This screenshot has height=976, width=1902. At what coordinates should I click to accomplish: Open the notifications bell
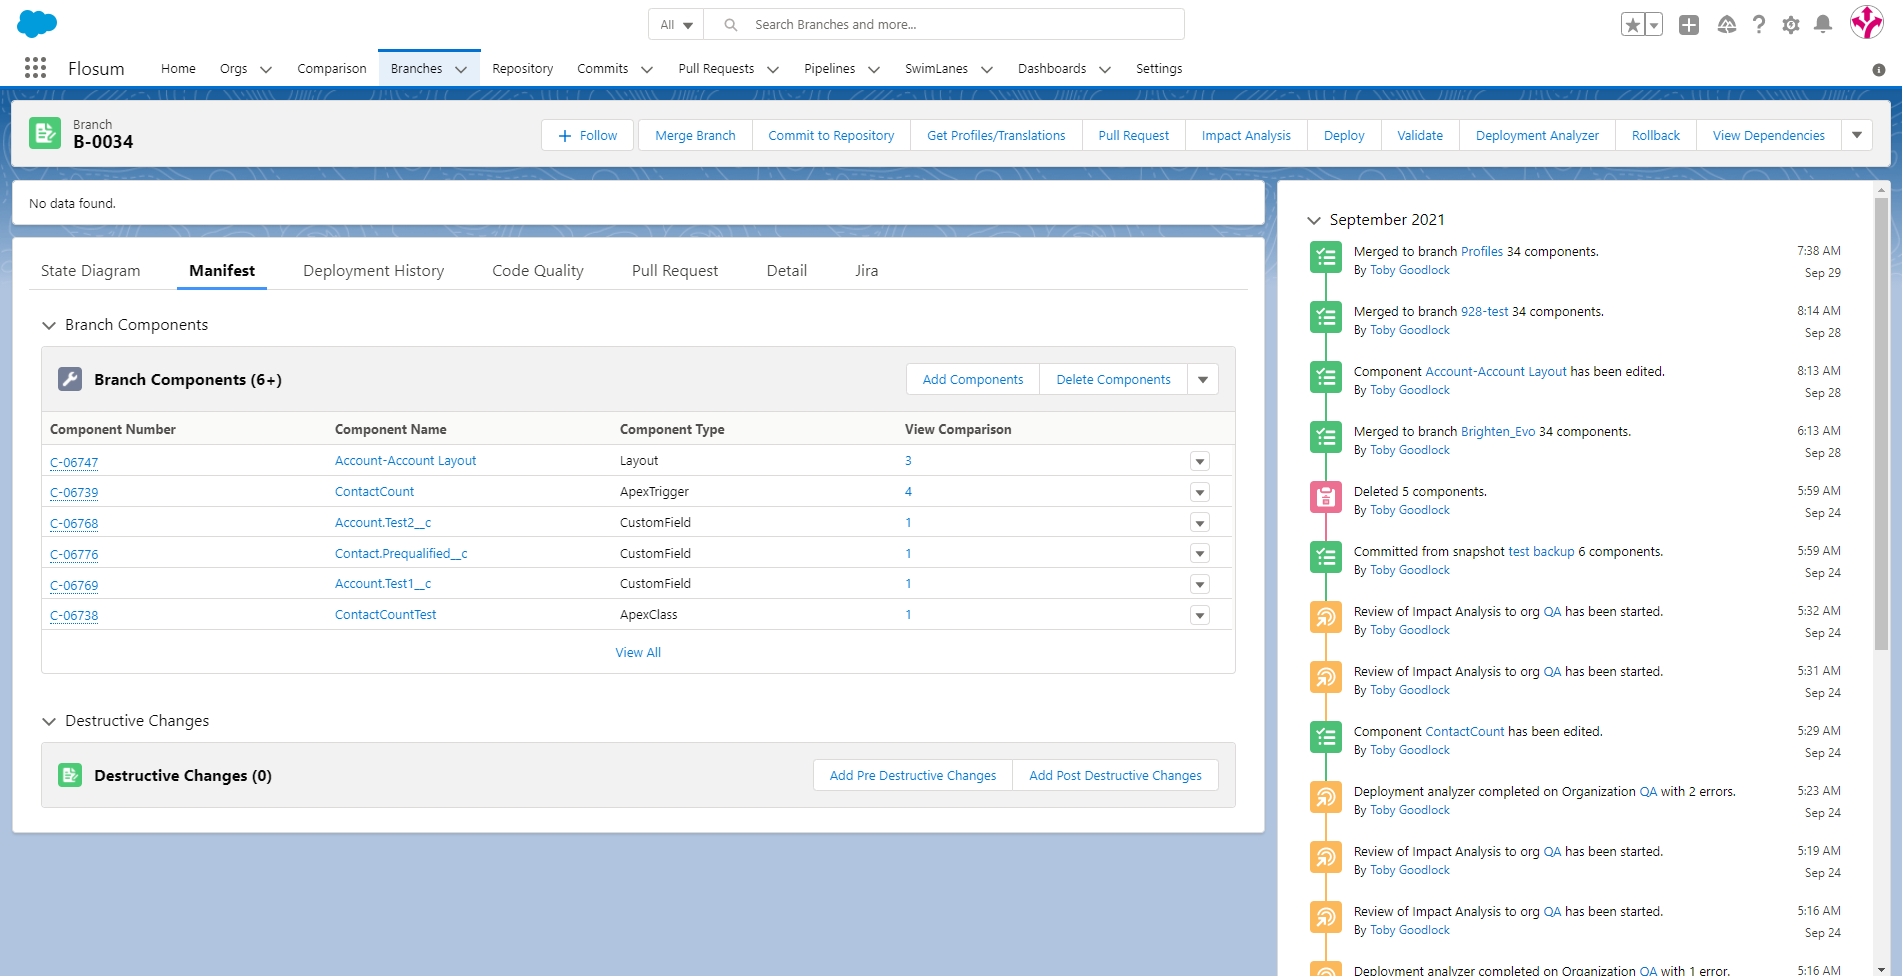pos(1823,25)
